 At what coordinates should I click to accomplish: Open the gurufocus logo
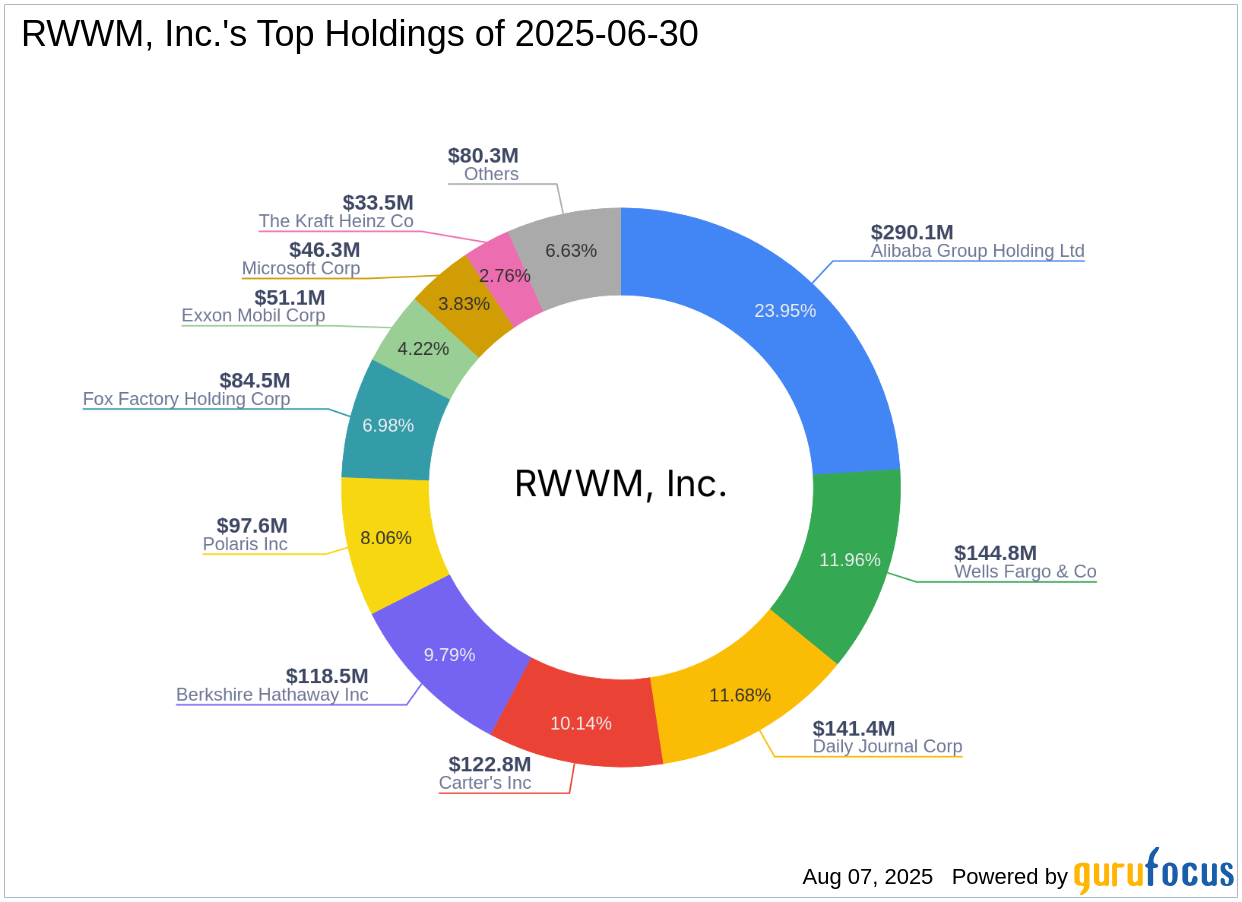click(1154, 871)
